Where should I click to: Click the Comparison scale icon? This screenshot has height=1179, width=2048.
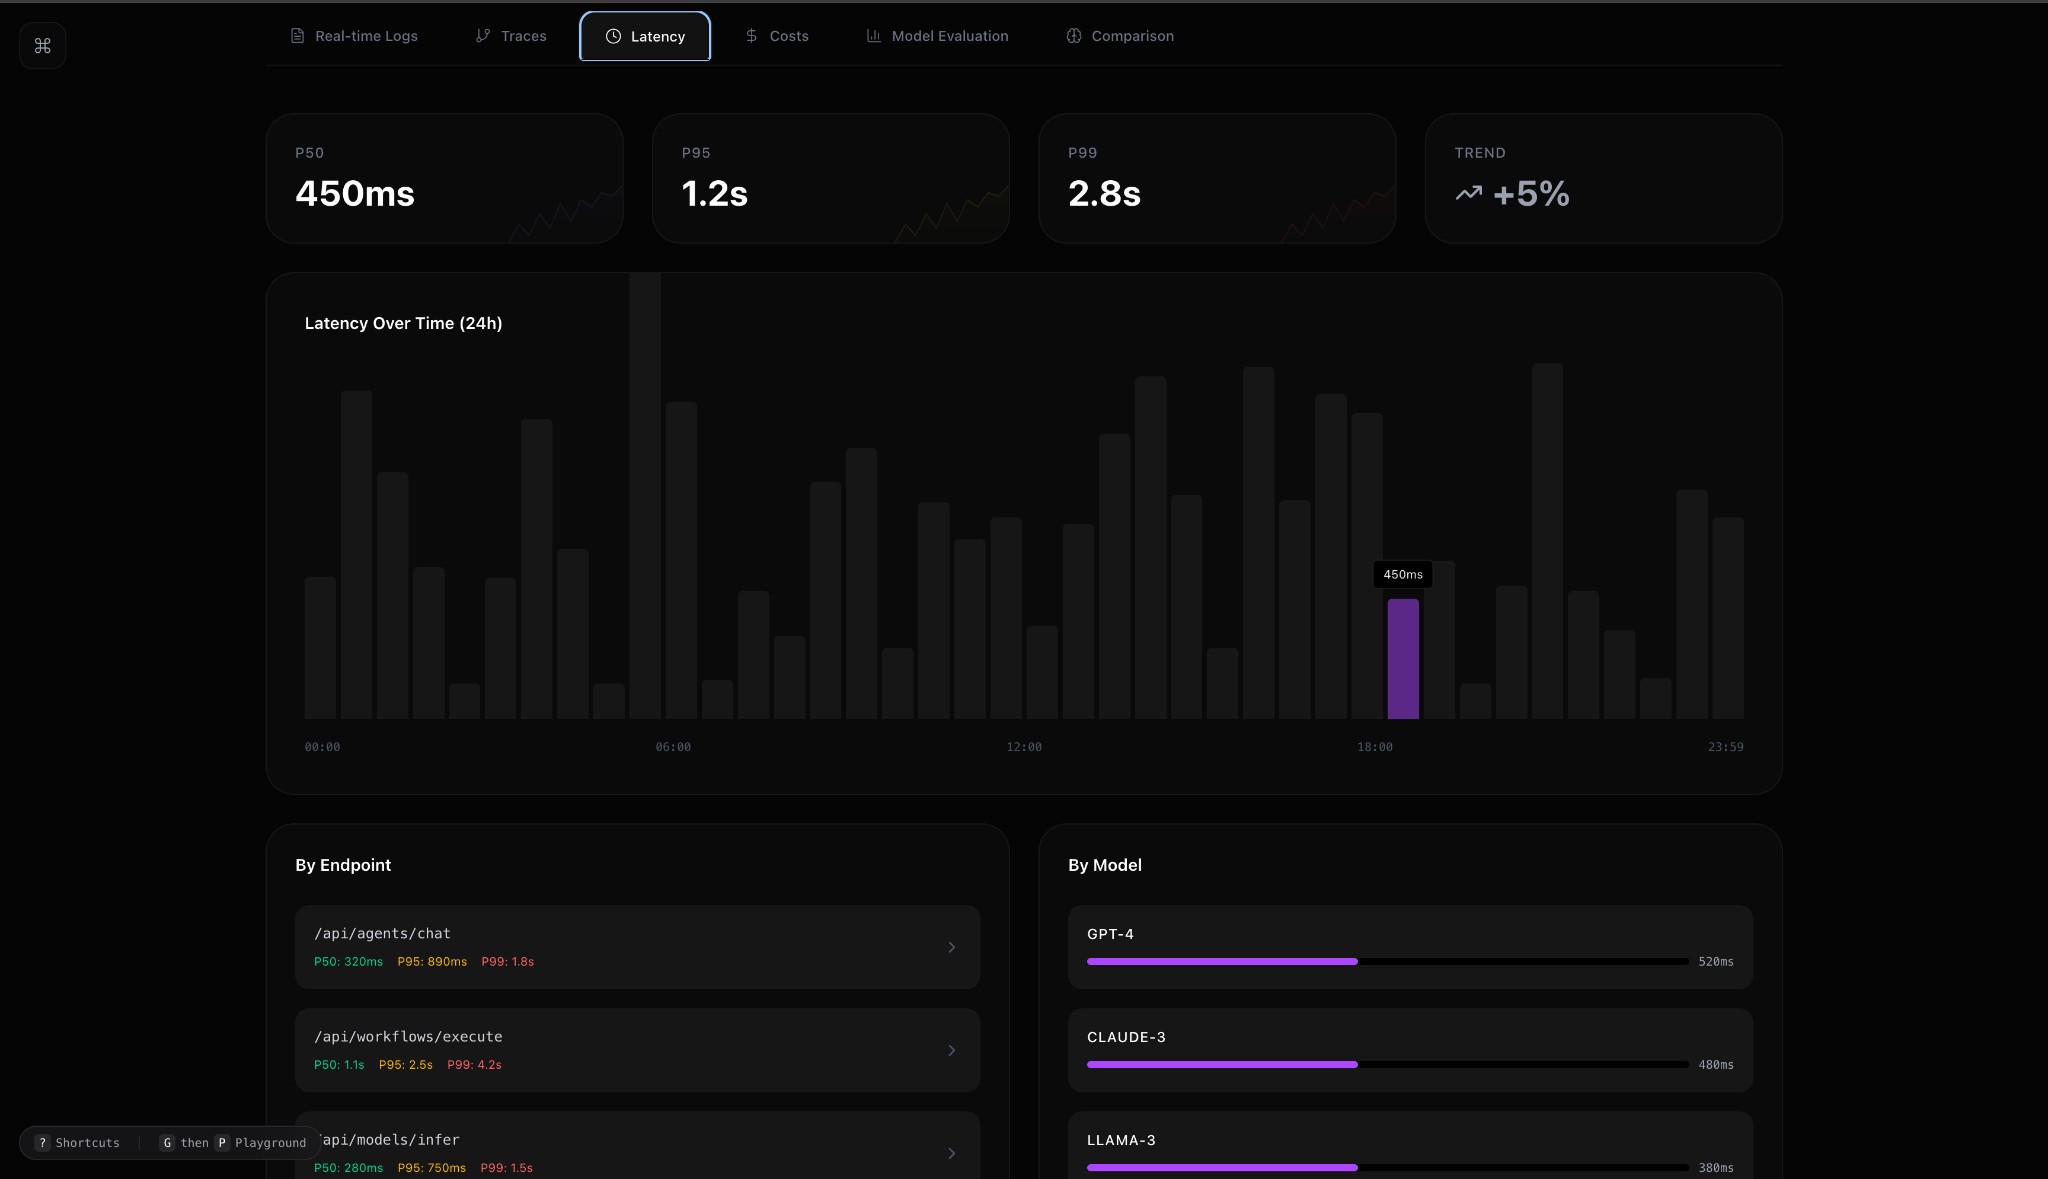pos(1073,36)
